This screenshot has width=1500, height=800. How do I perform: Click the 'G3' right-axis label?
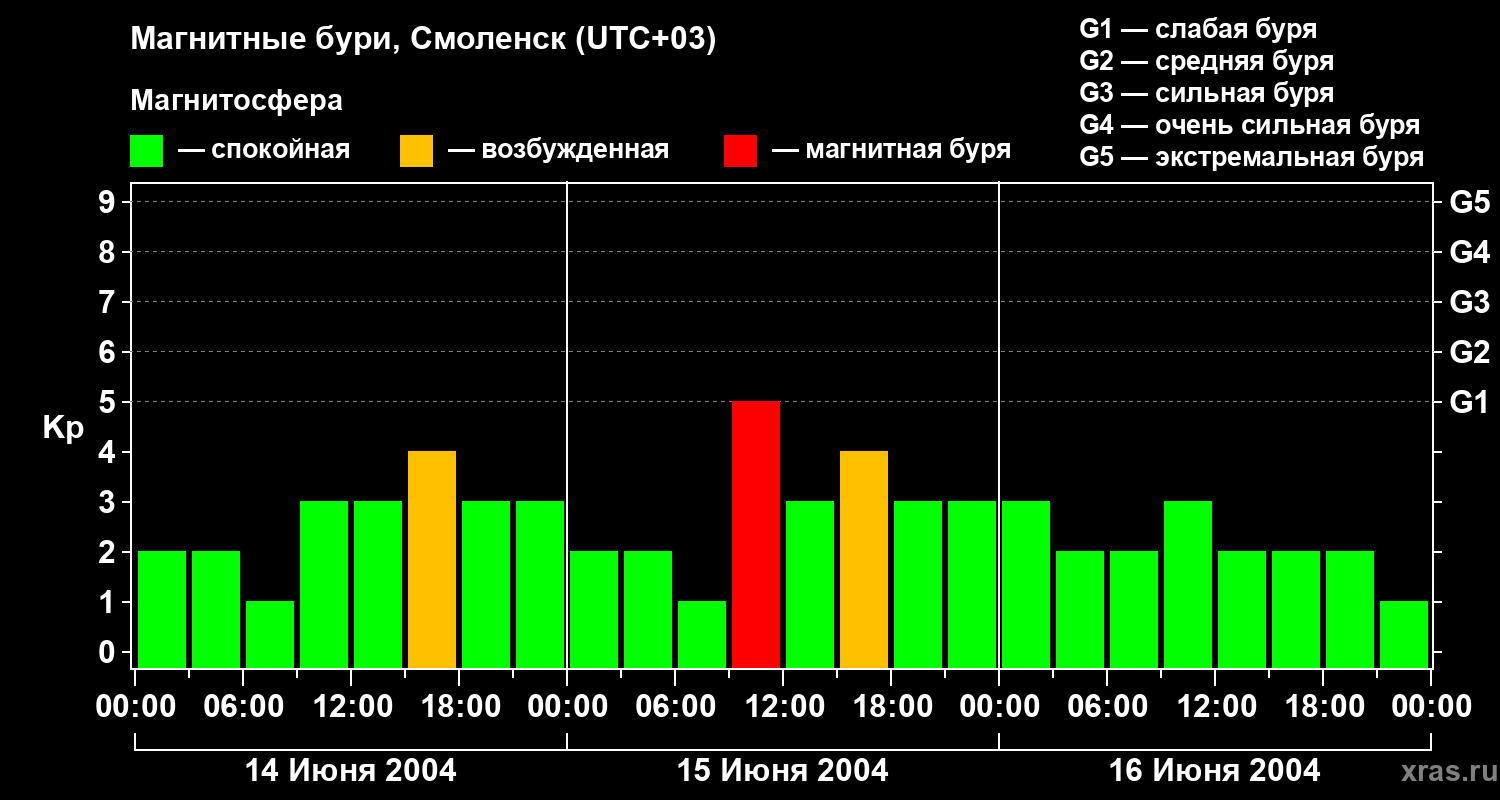[x=1469, y=302]
